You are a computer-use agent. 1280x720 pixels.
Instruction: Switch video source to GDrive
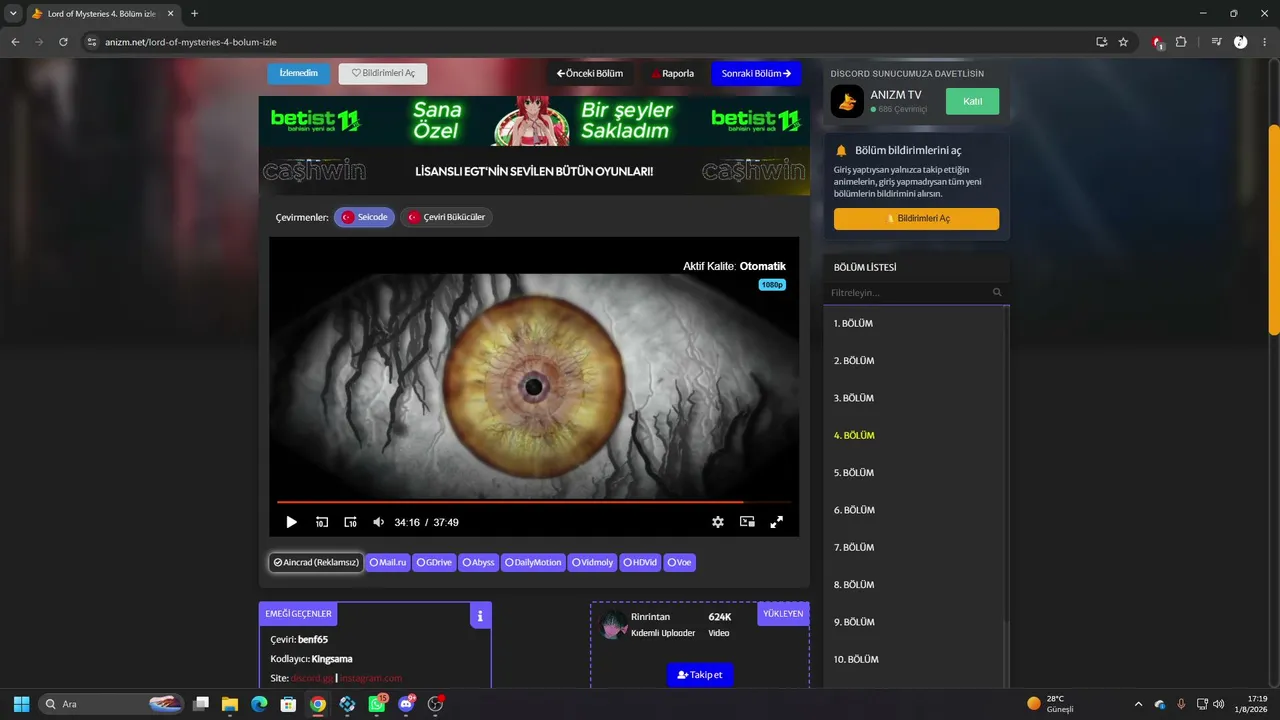pyautogui.click(x=434, y=562)
